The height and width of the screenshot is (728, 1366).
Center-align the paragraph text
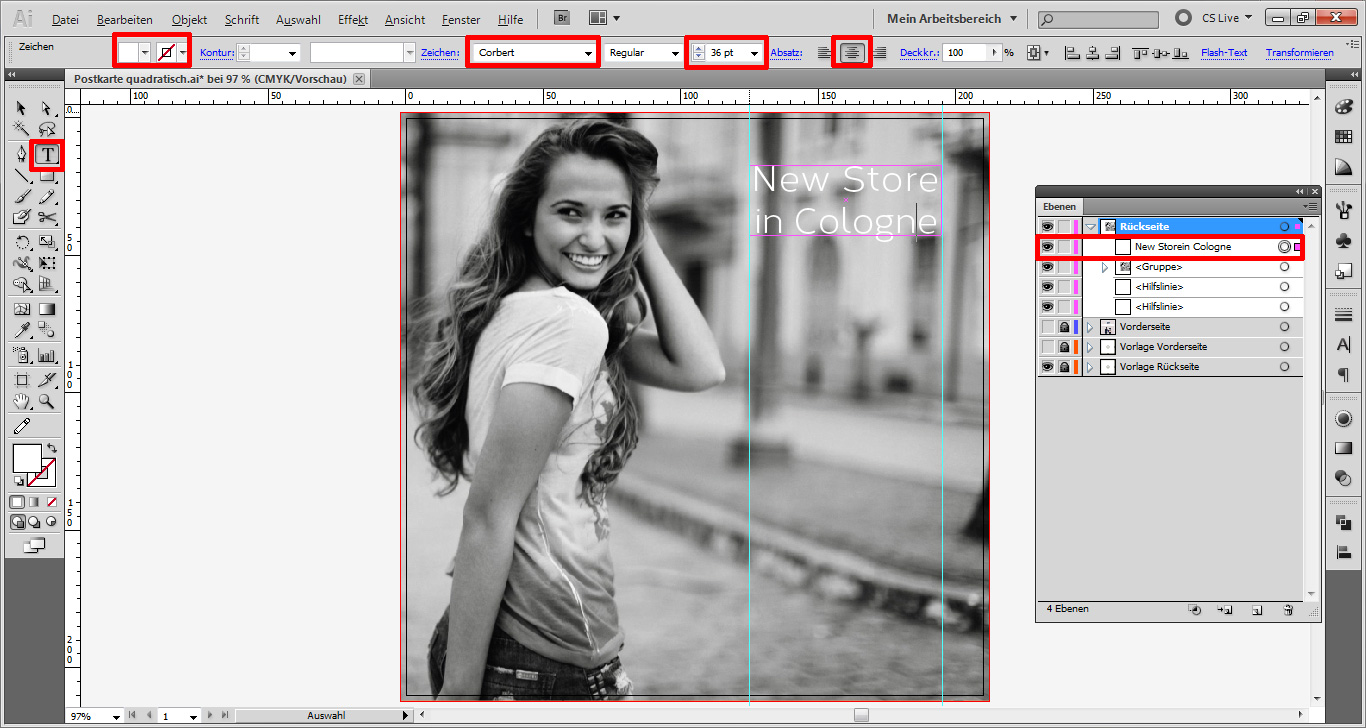click(x=852, y=53)
